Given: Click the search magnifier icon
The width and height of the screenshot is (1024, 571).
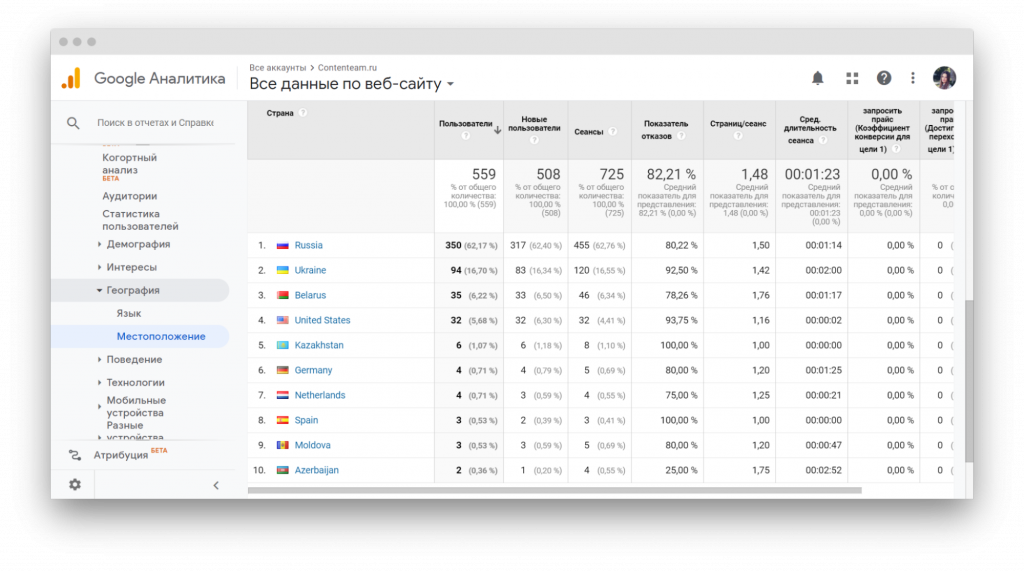Looking at the screenshot, I should [x=73, y=123].
